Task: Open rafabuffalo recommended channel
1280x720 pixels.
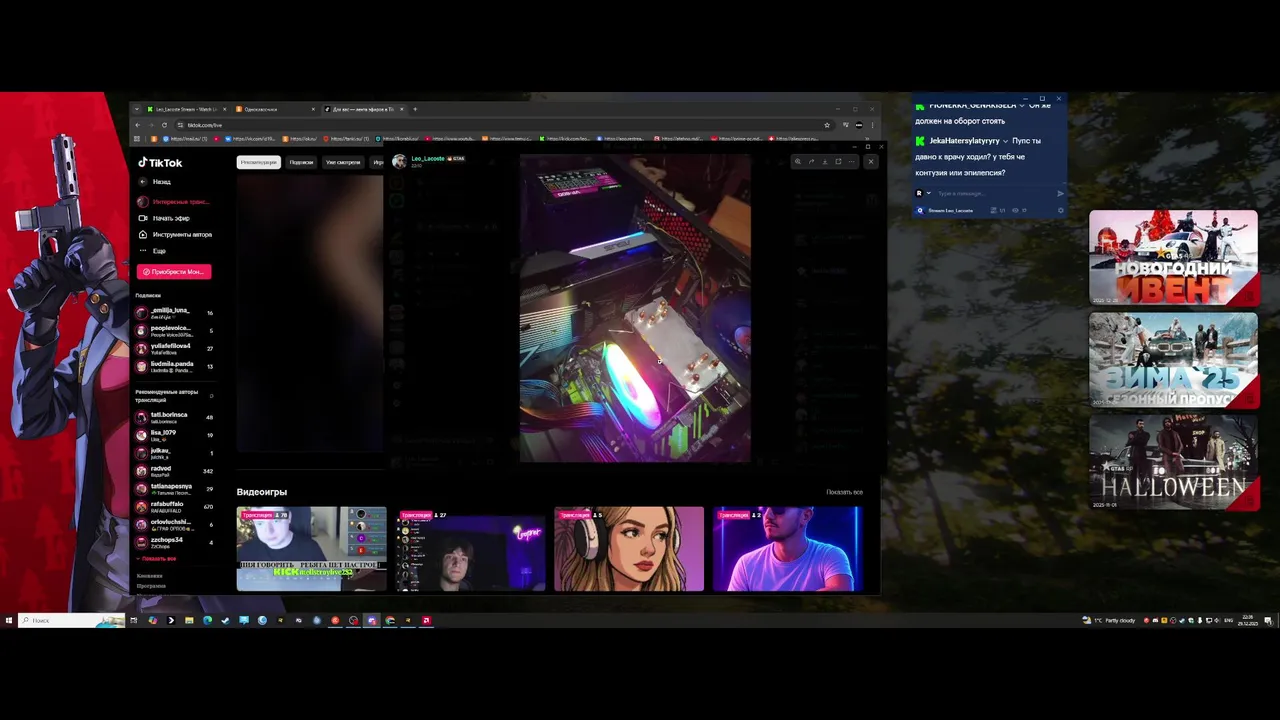Action: click(x=175, y=507)
